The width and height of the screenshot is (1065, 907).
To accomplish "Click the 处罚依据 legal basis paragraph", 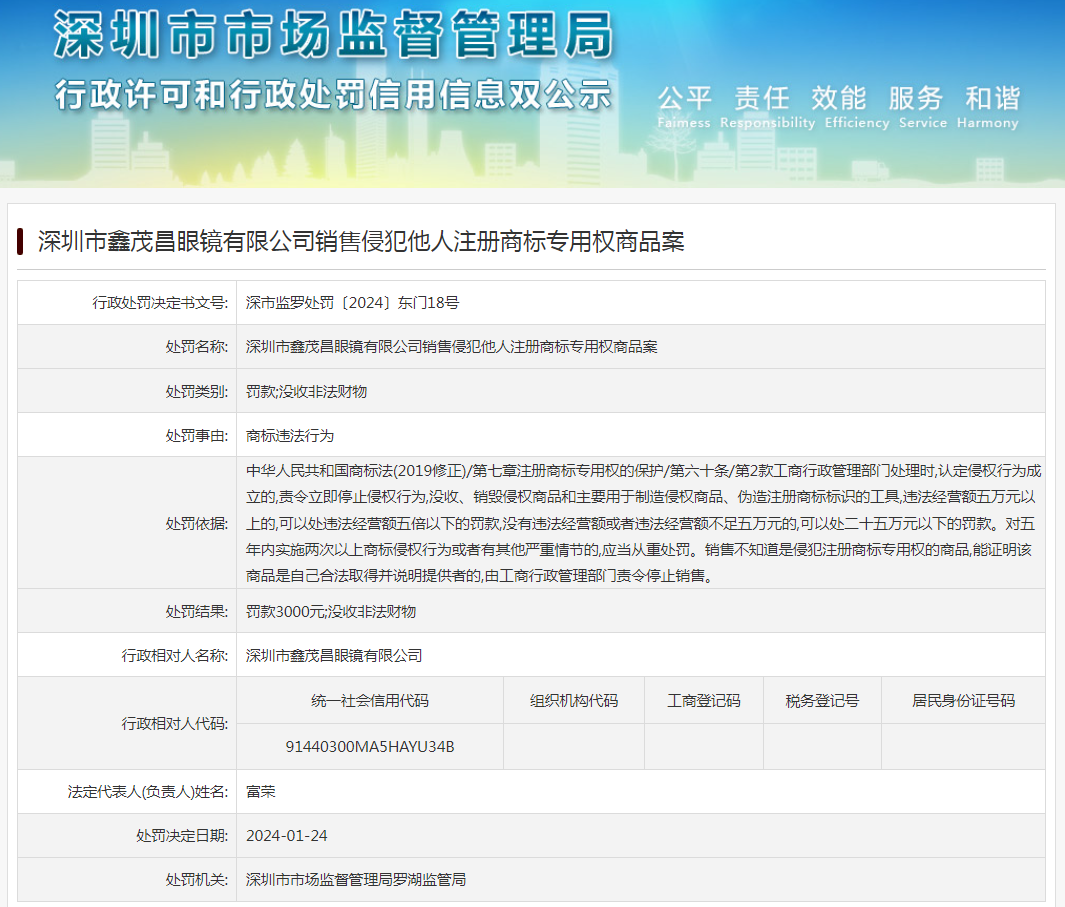I will pyautogui.click(x=643, y=523).
